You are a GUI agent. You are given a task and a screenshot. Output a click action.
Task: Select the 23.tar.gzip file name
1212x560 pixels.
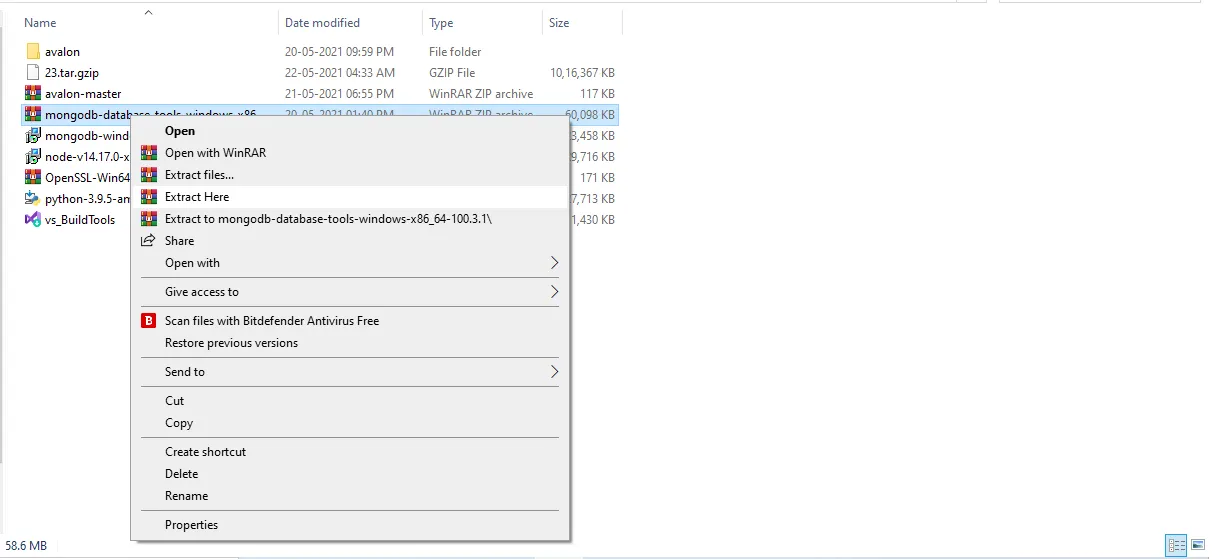[72, 73]
